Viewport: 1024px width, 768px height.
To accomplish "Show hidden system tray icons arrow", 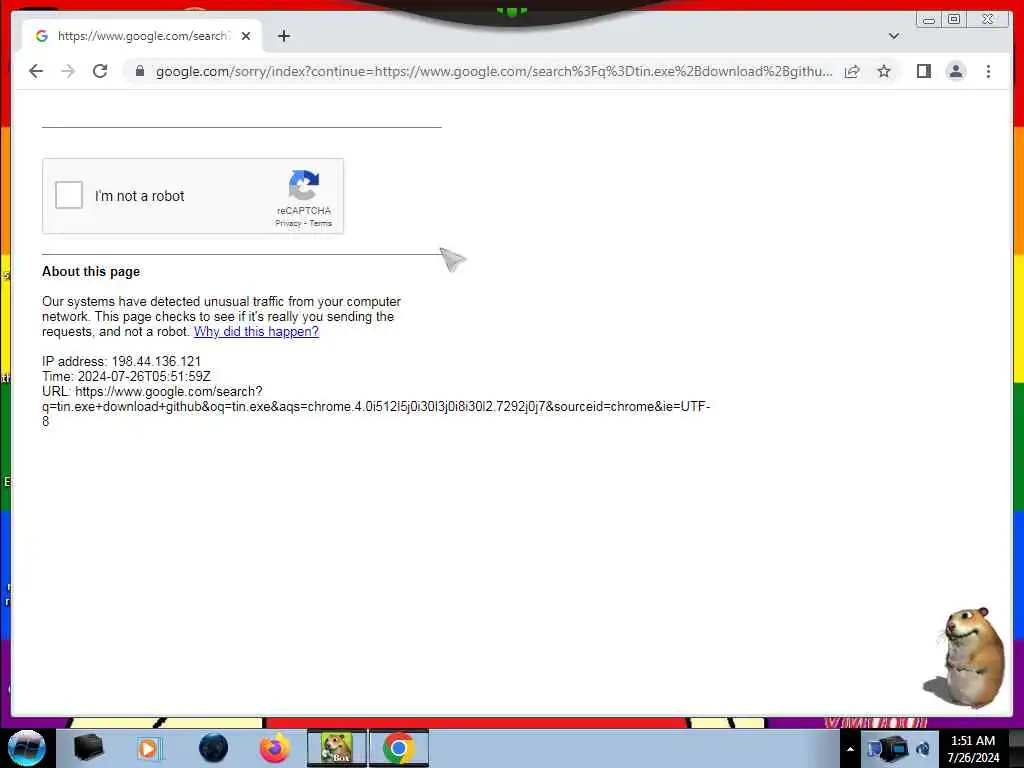I will [x=850, y=749].
